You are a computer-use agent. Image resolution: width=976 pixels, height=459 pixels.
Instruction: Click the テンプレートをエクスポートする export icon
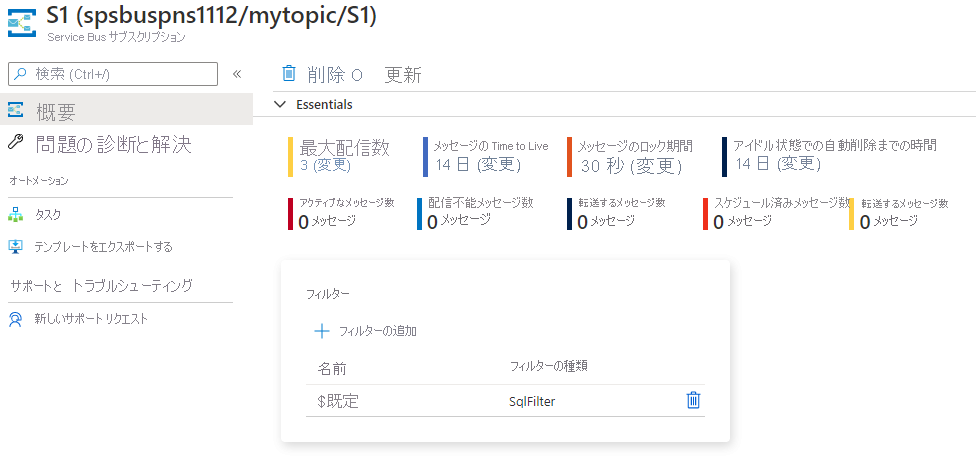(x=15, y=247)
